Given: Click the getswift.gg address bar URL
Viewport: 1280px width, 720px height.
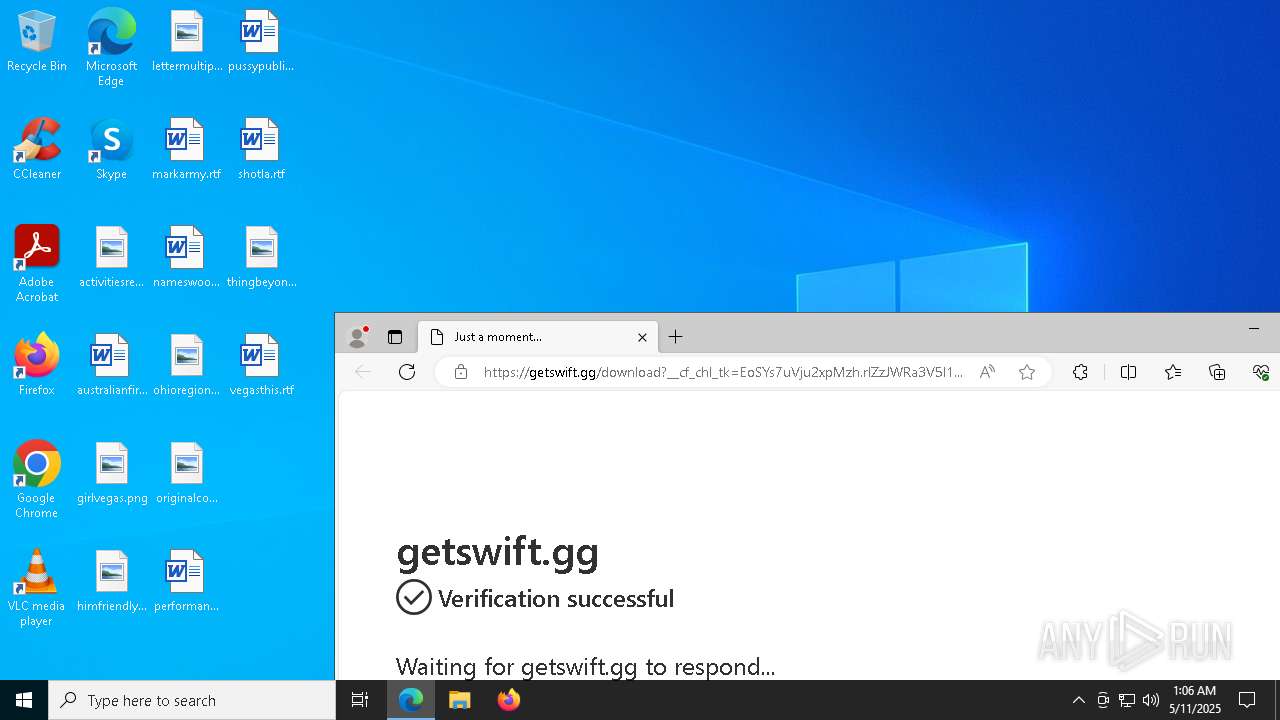Looking at the screenshot, I should [x=723, y=372].
